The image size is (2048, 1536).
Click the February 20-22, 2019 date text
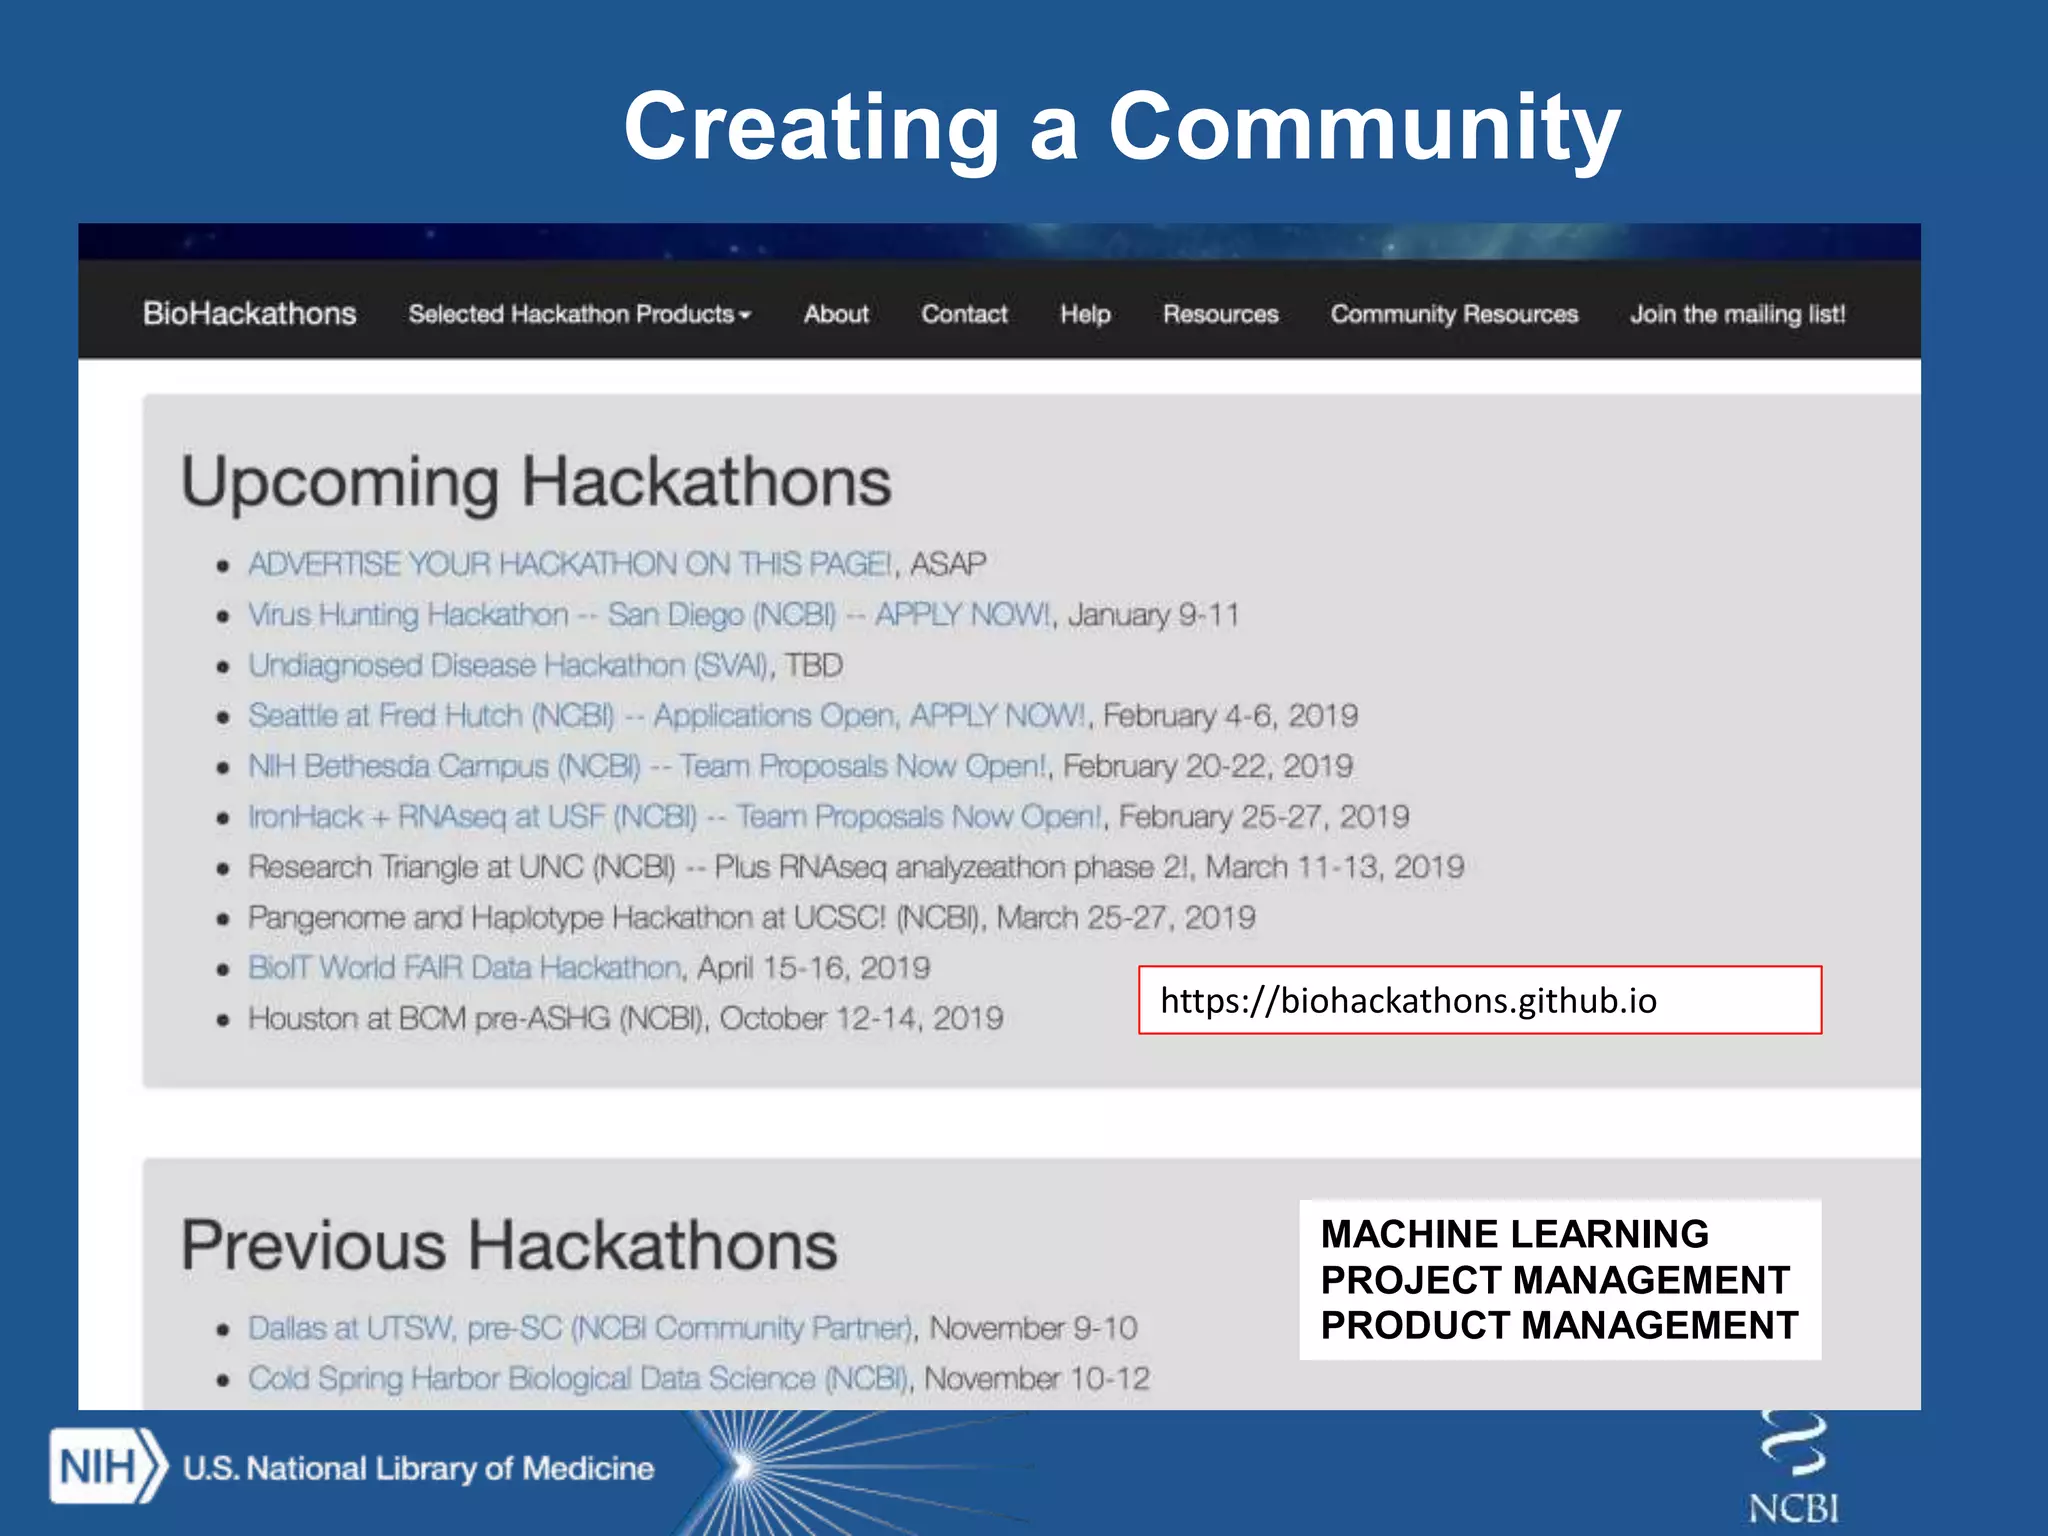pos(1208,766)
